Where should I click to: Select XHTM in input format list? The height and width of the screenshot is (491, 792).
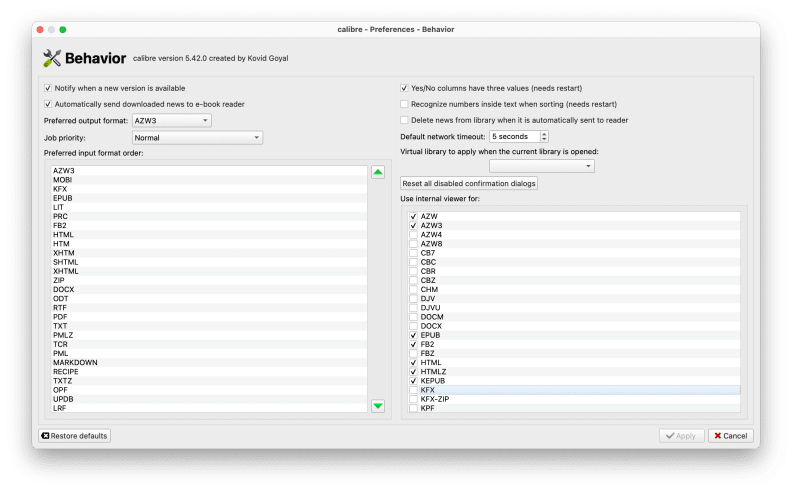(209, 253)
